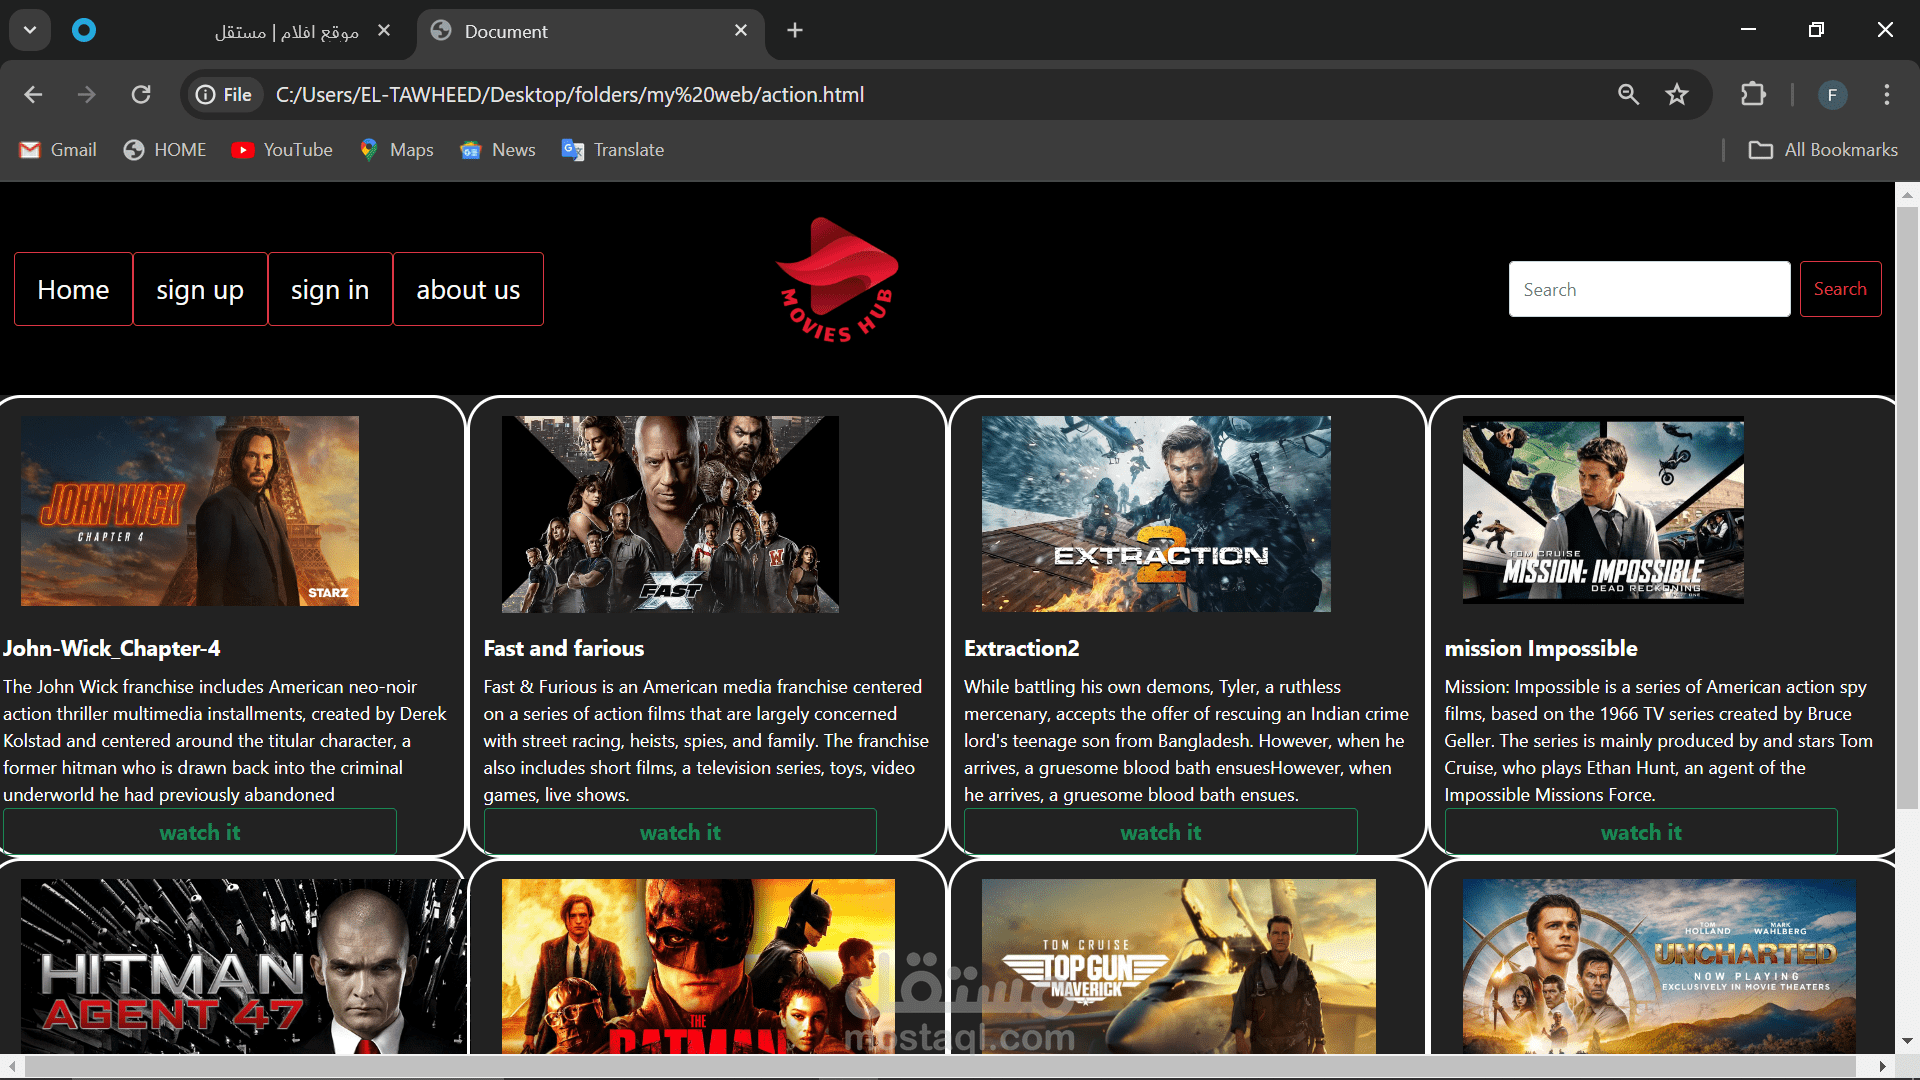Open the All Bookmarks folder
1920x1080 pixels.
click(1822, 150)
